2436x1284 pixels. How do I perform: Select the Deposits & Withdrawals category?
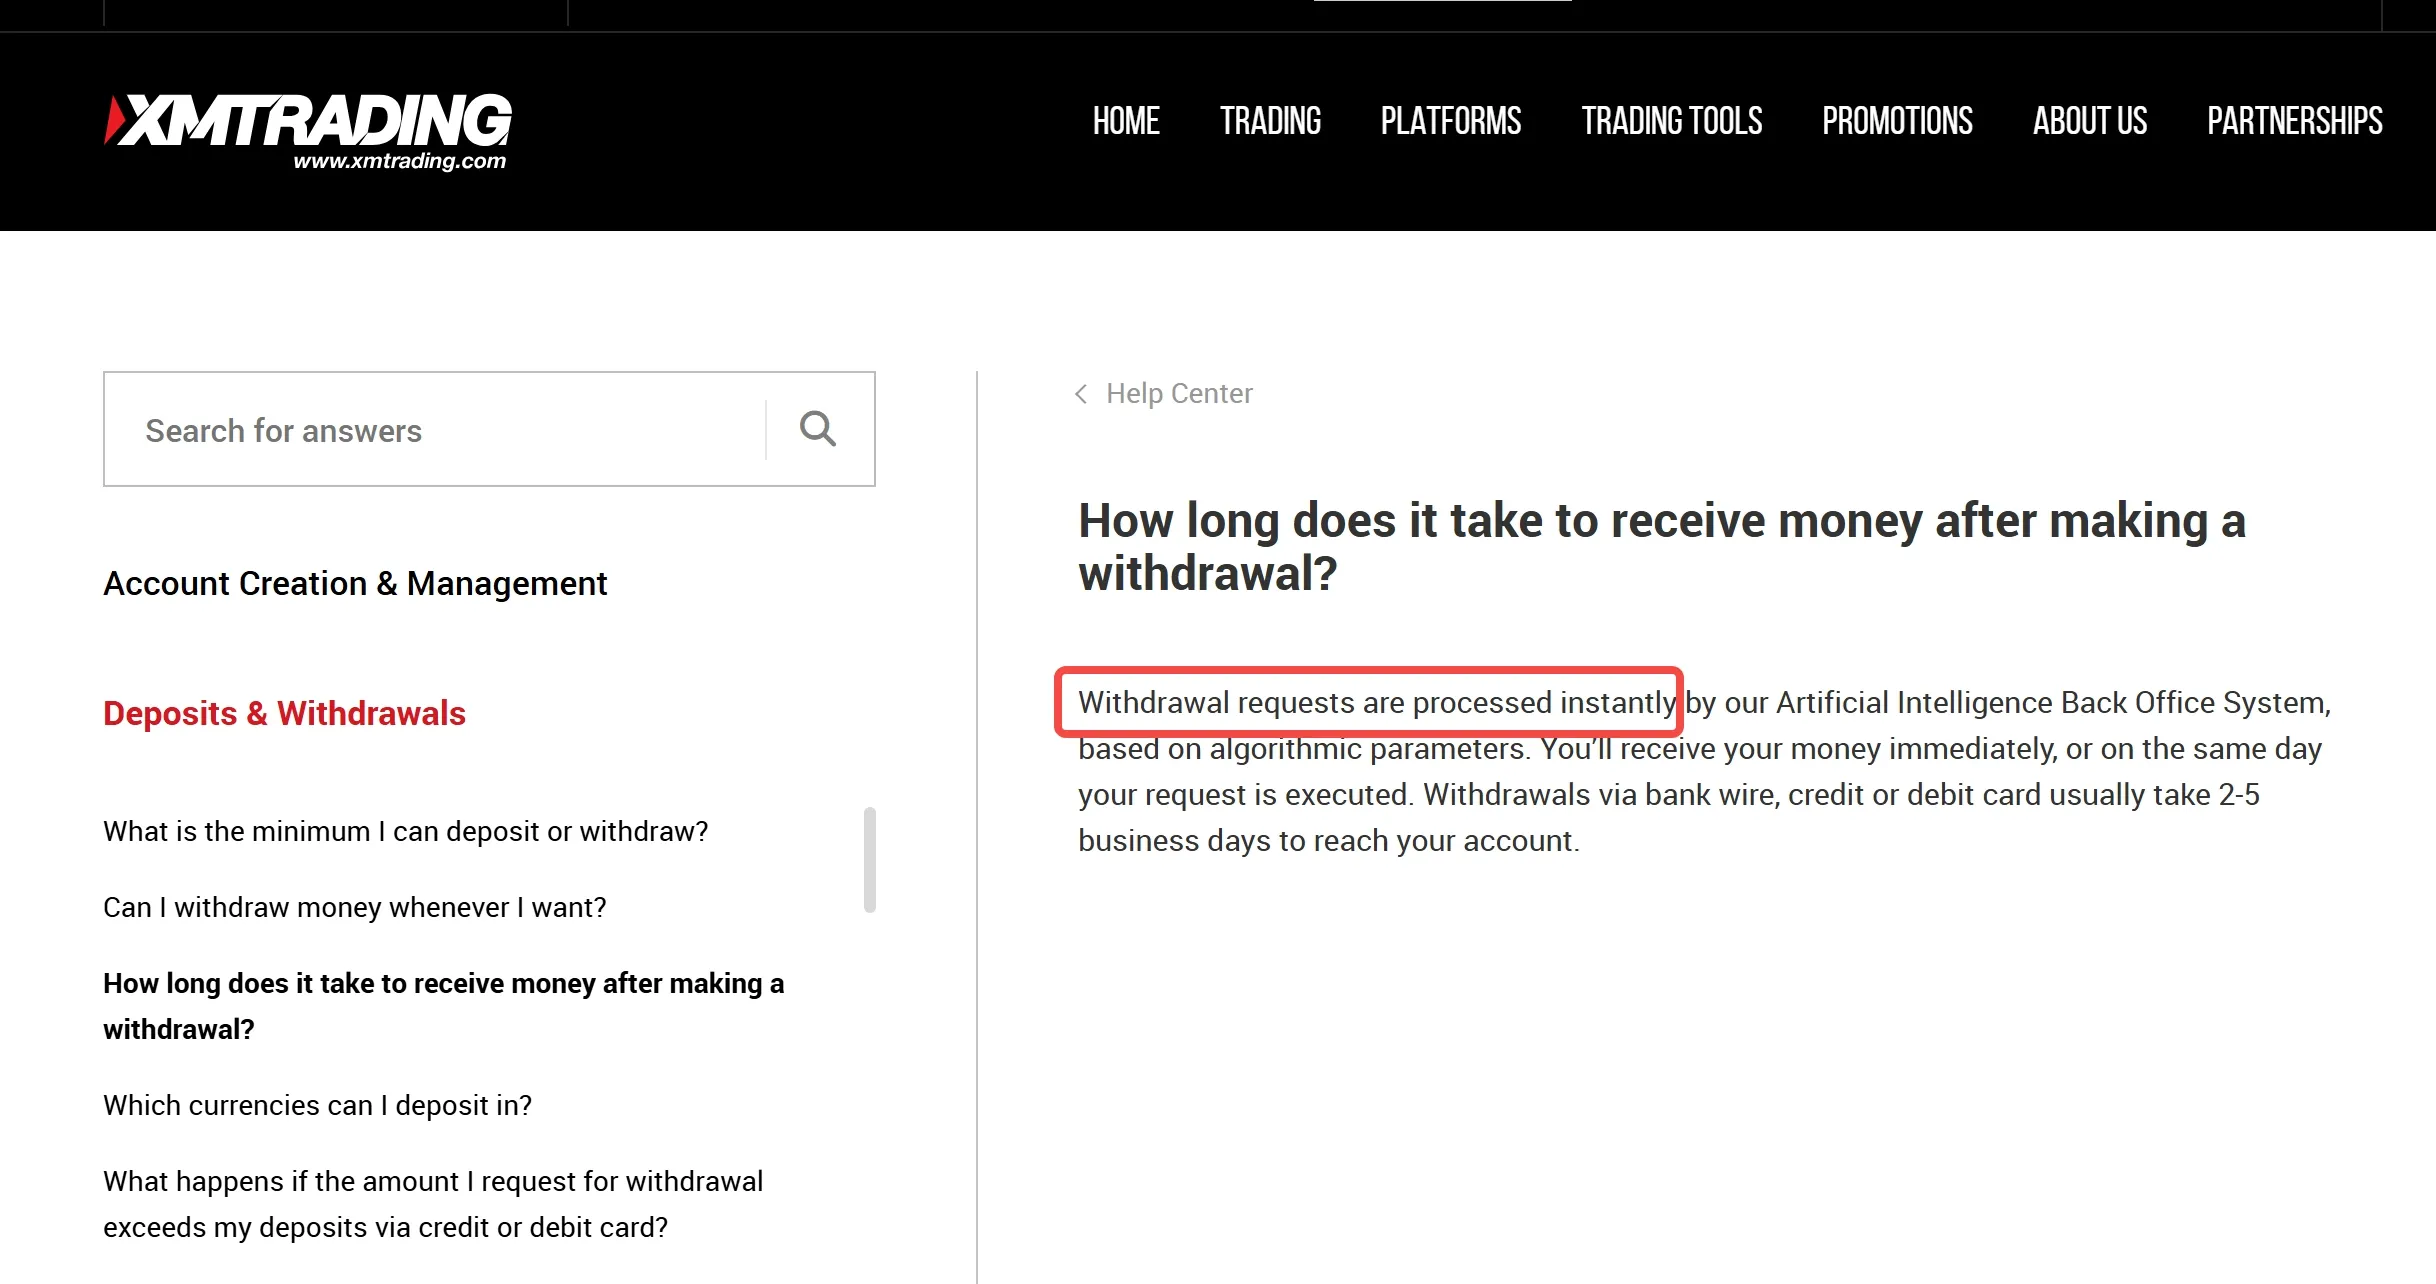pos(284,713)
